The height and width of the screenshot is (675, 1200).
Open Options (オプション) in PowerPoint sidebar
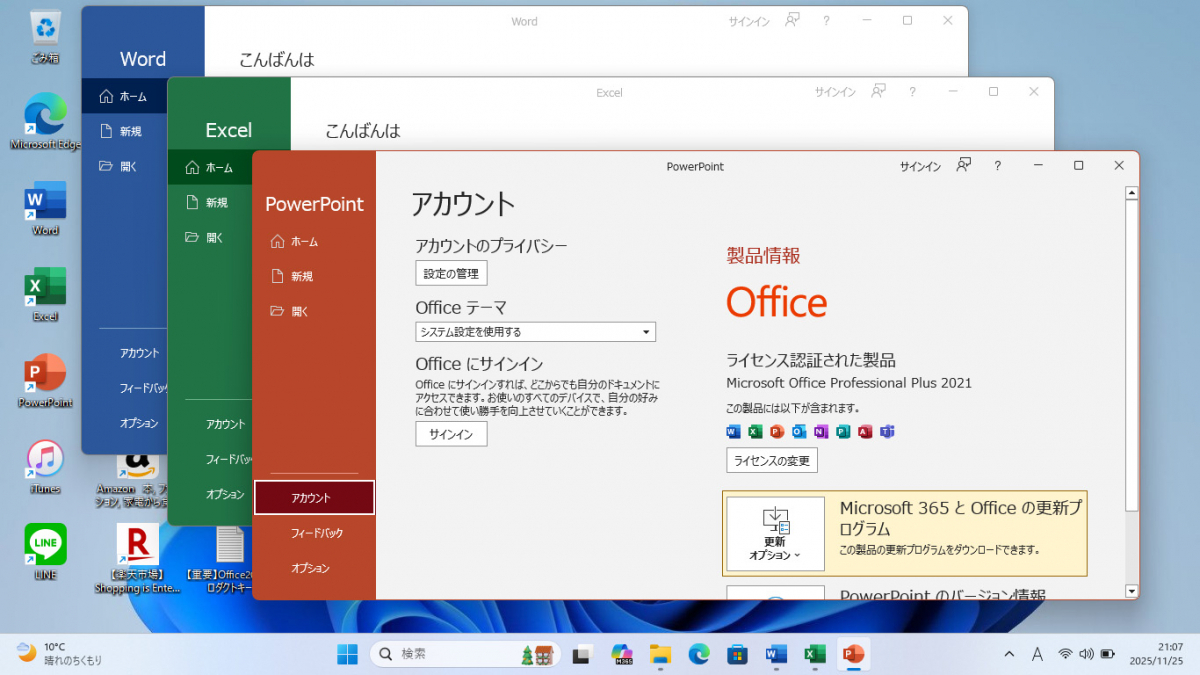pyautogui.click(x=310, y=568)
